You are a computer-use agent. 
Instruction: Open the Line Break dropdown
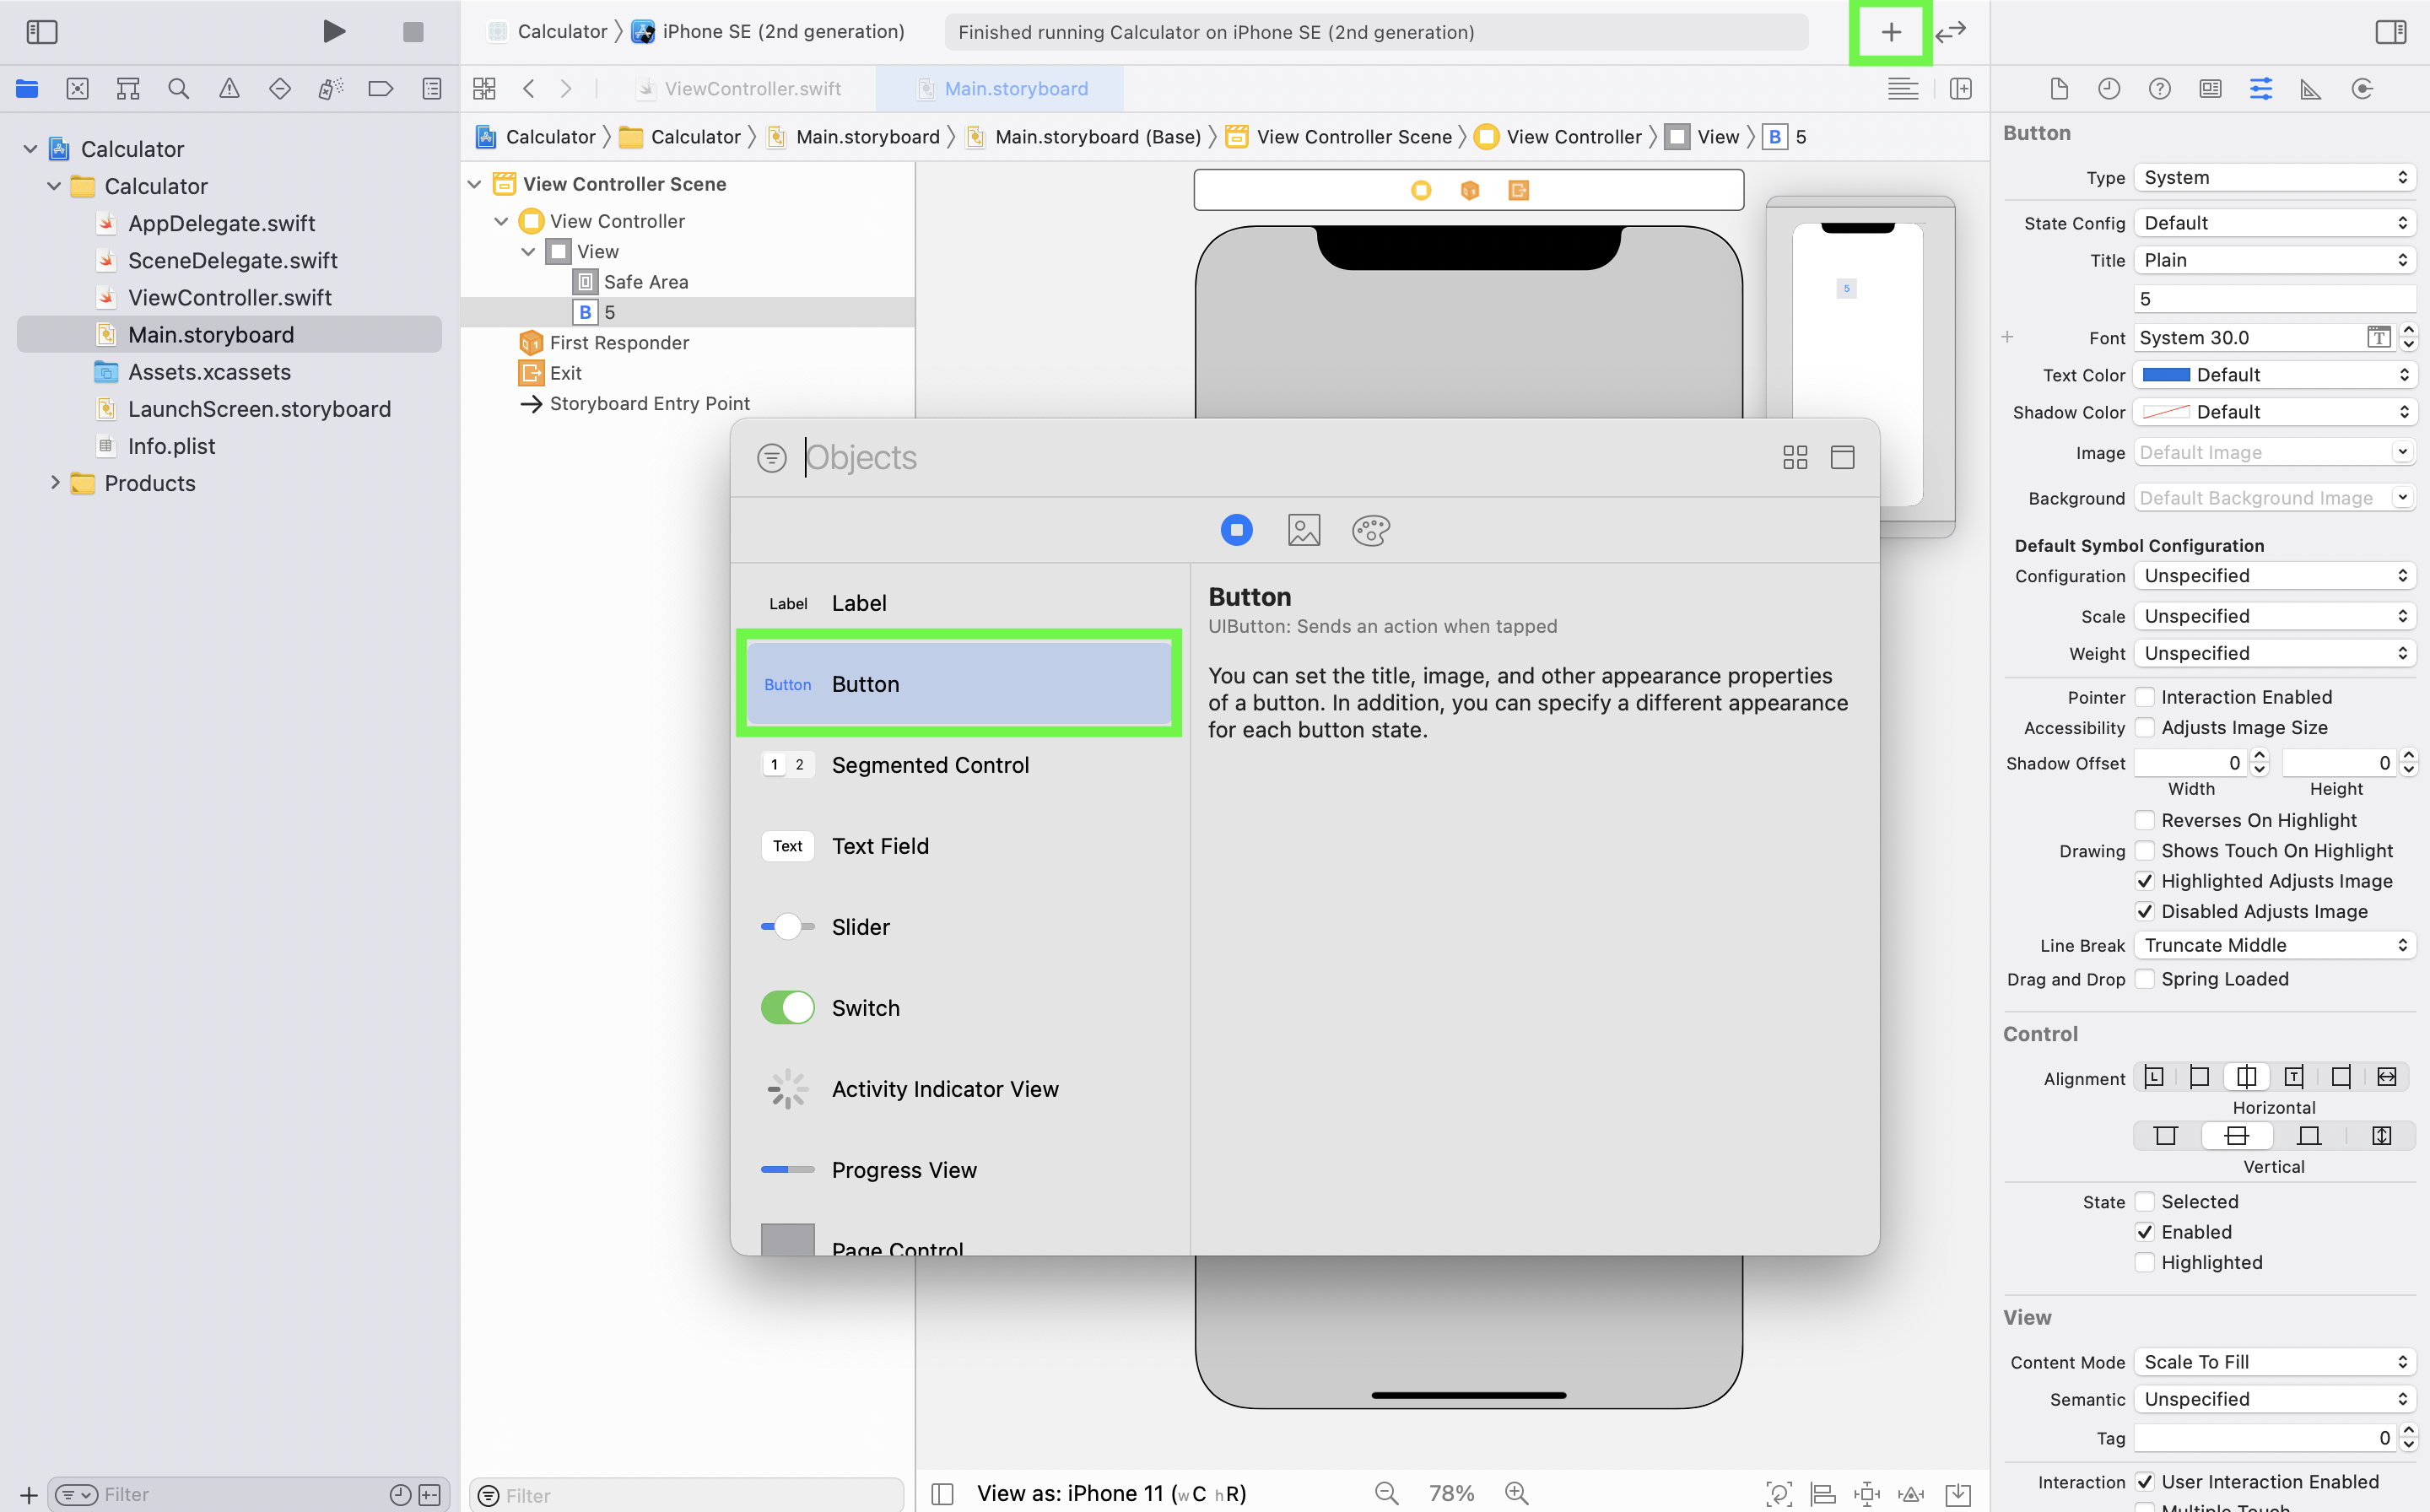[2274, 945]
